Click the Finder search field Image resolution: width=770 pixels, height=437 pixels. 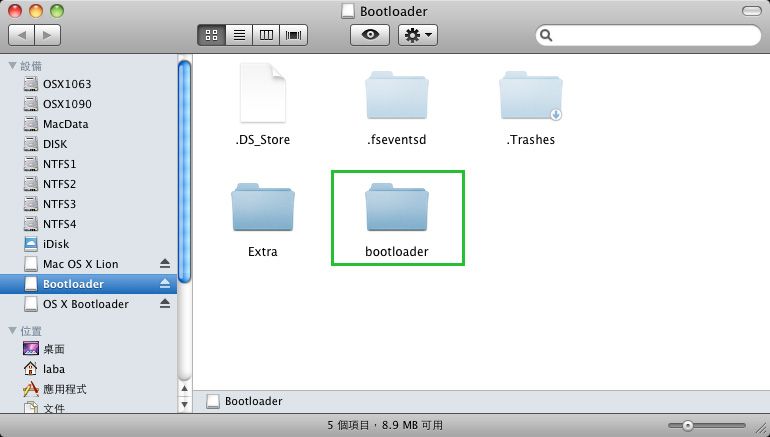pyautogui.click(x=648, y=35)
